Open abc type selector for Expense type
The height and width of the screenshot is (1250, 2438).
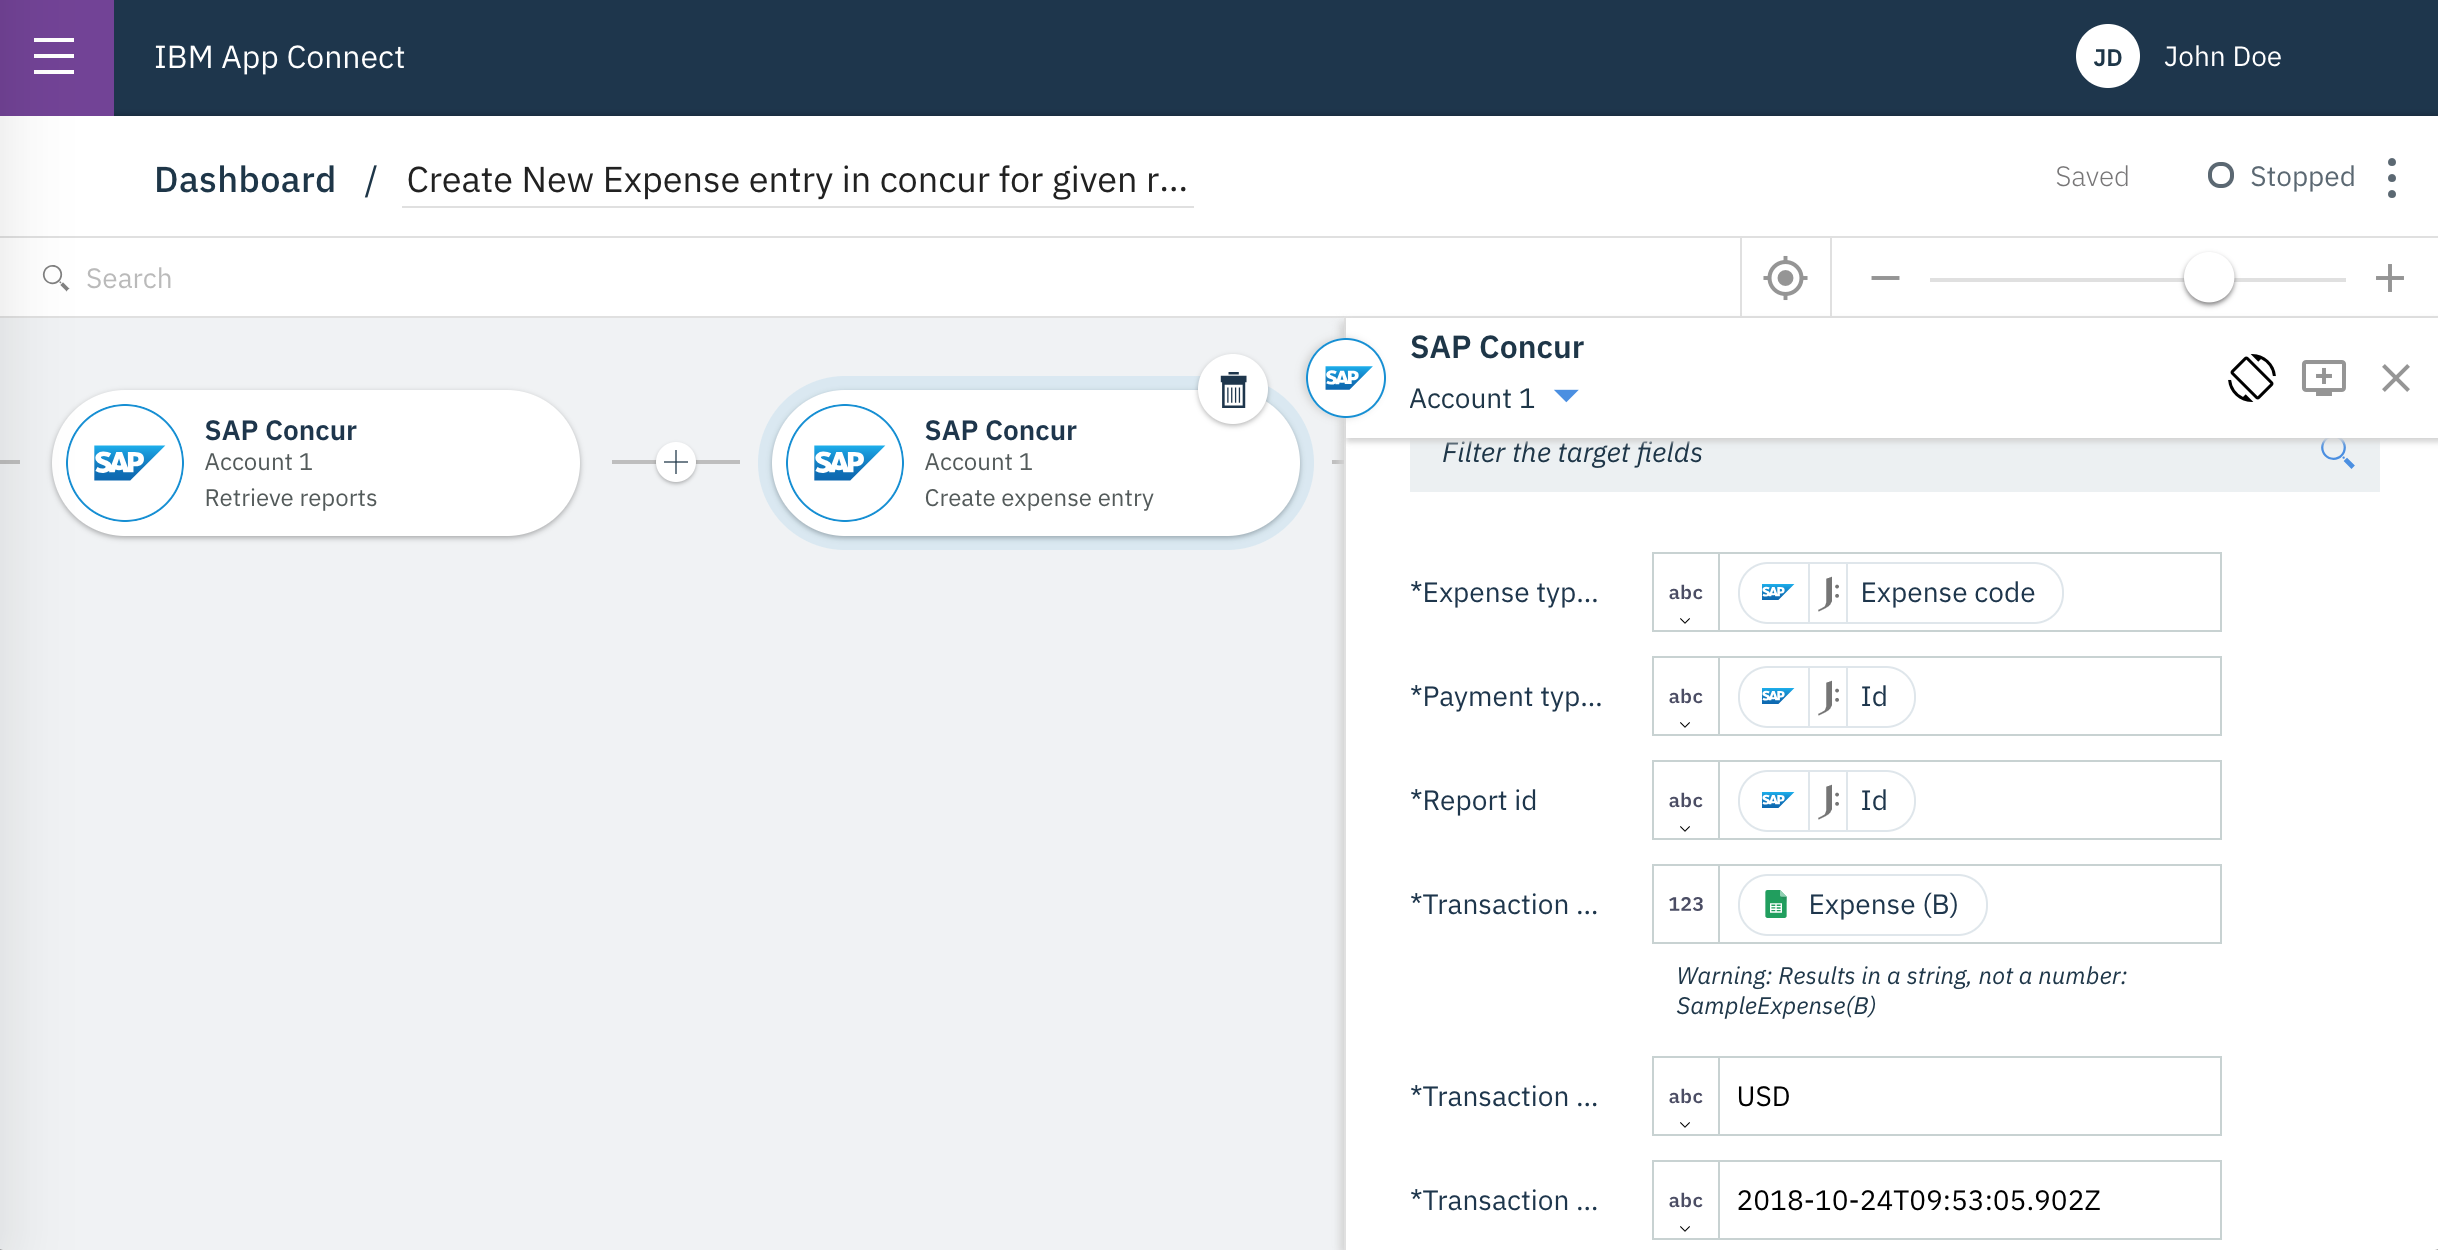click(x=1685, y=592)
